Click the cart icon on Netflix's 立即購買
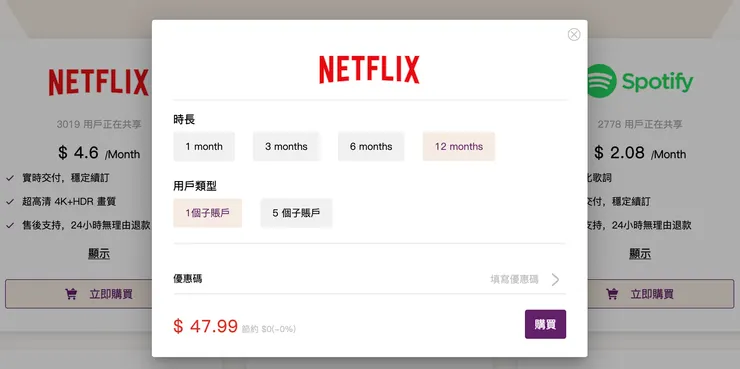The width and height of the screenshot is (740, 369). [x=71, y=294]
